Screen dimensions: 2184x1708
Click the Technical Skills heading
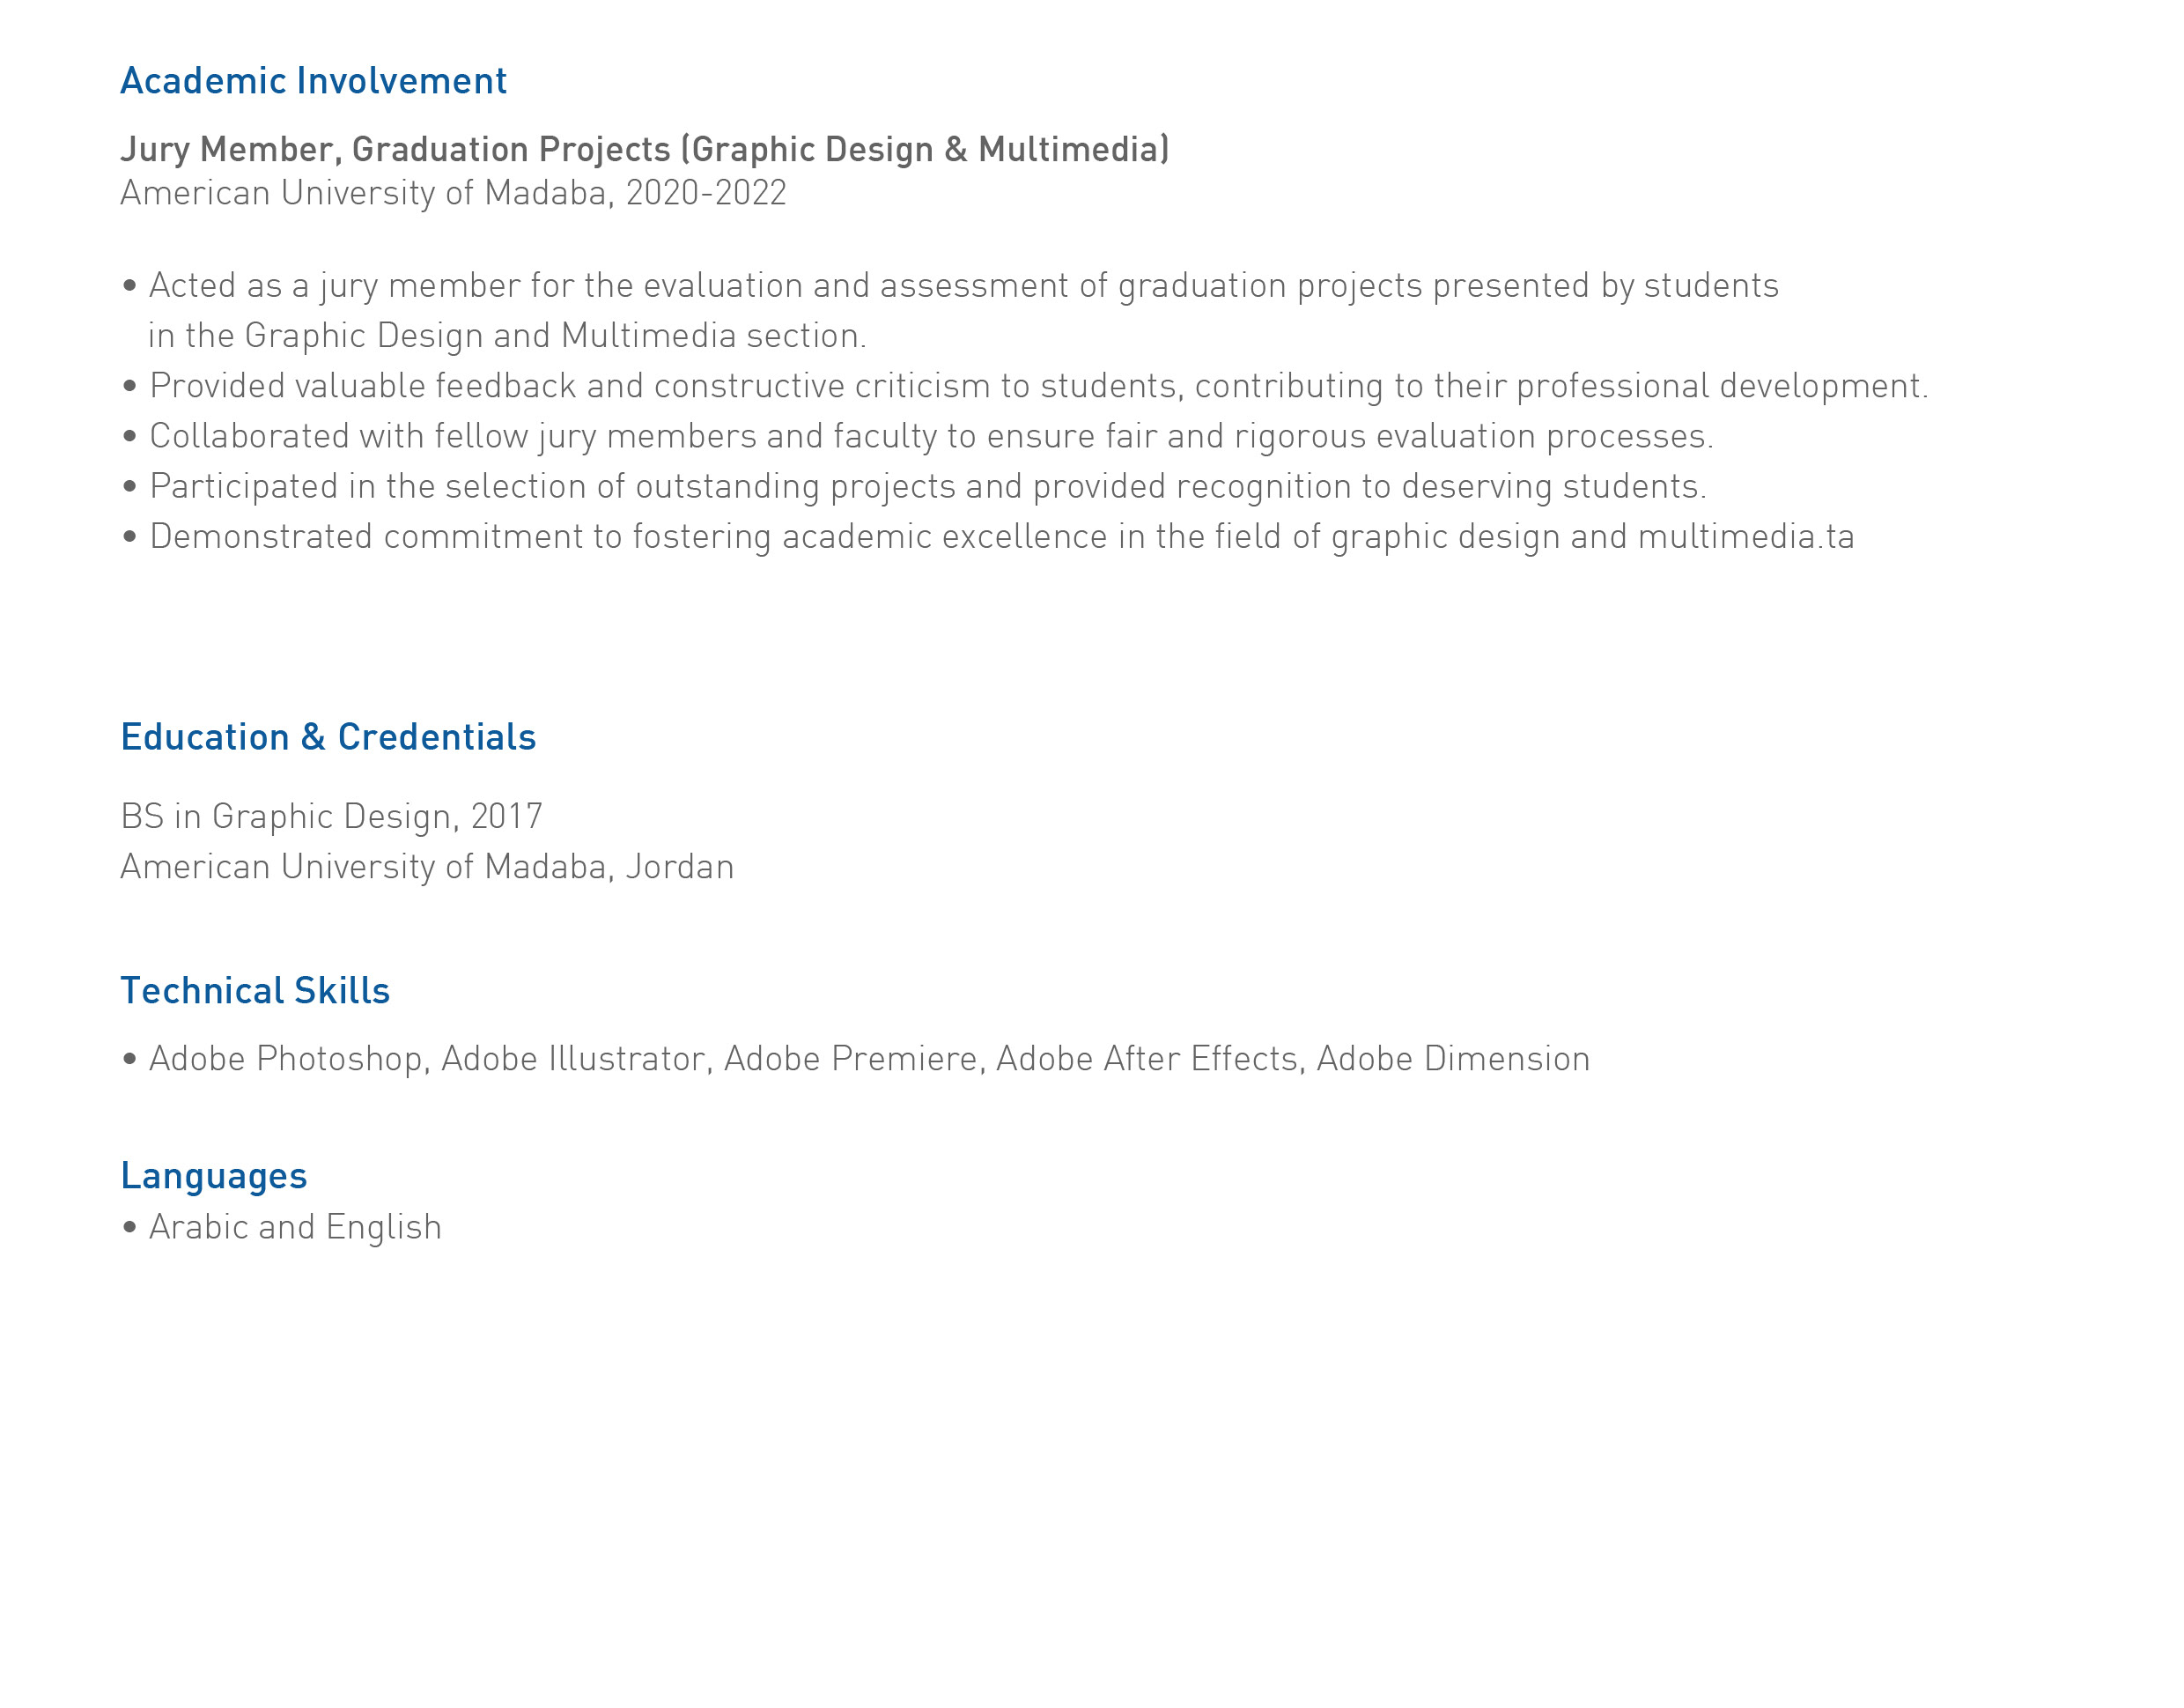255,991
